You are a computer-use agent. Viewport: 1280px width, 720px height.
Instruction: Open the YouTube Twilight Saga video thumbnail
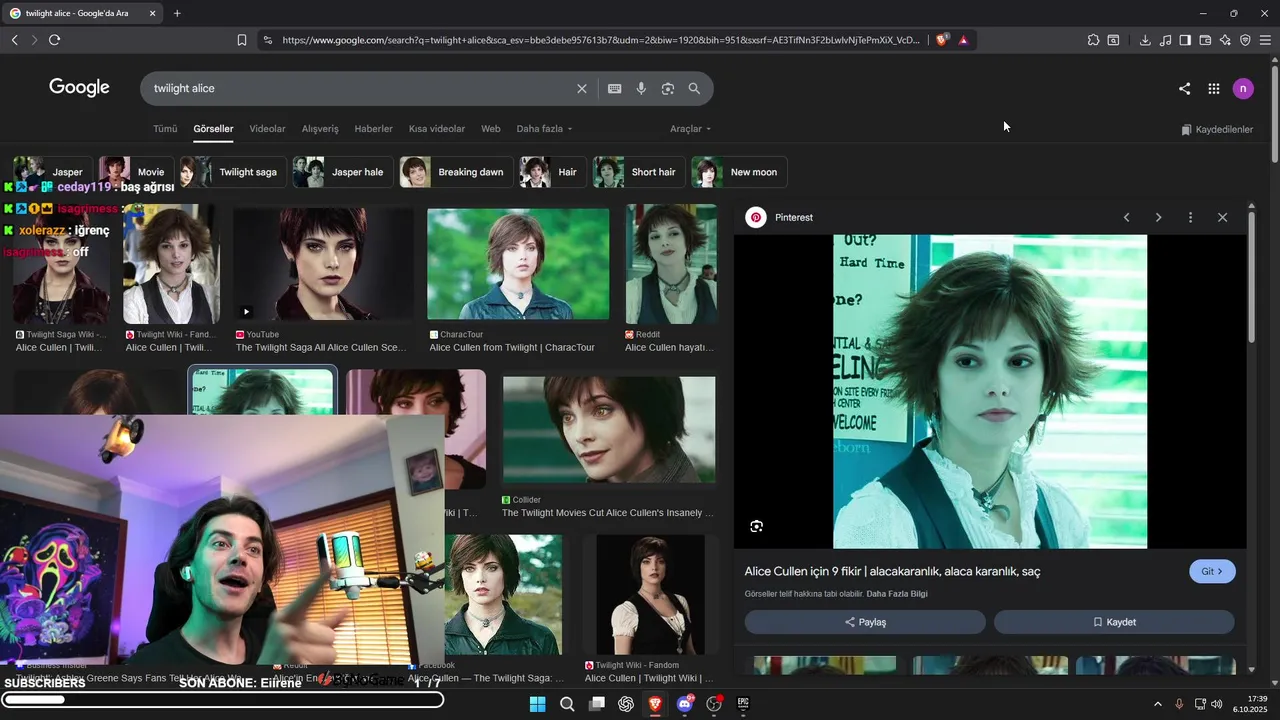[323, 264]
